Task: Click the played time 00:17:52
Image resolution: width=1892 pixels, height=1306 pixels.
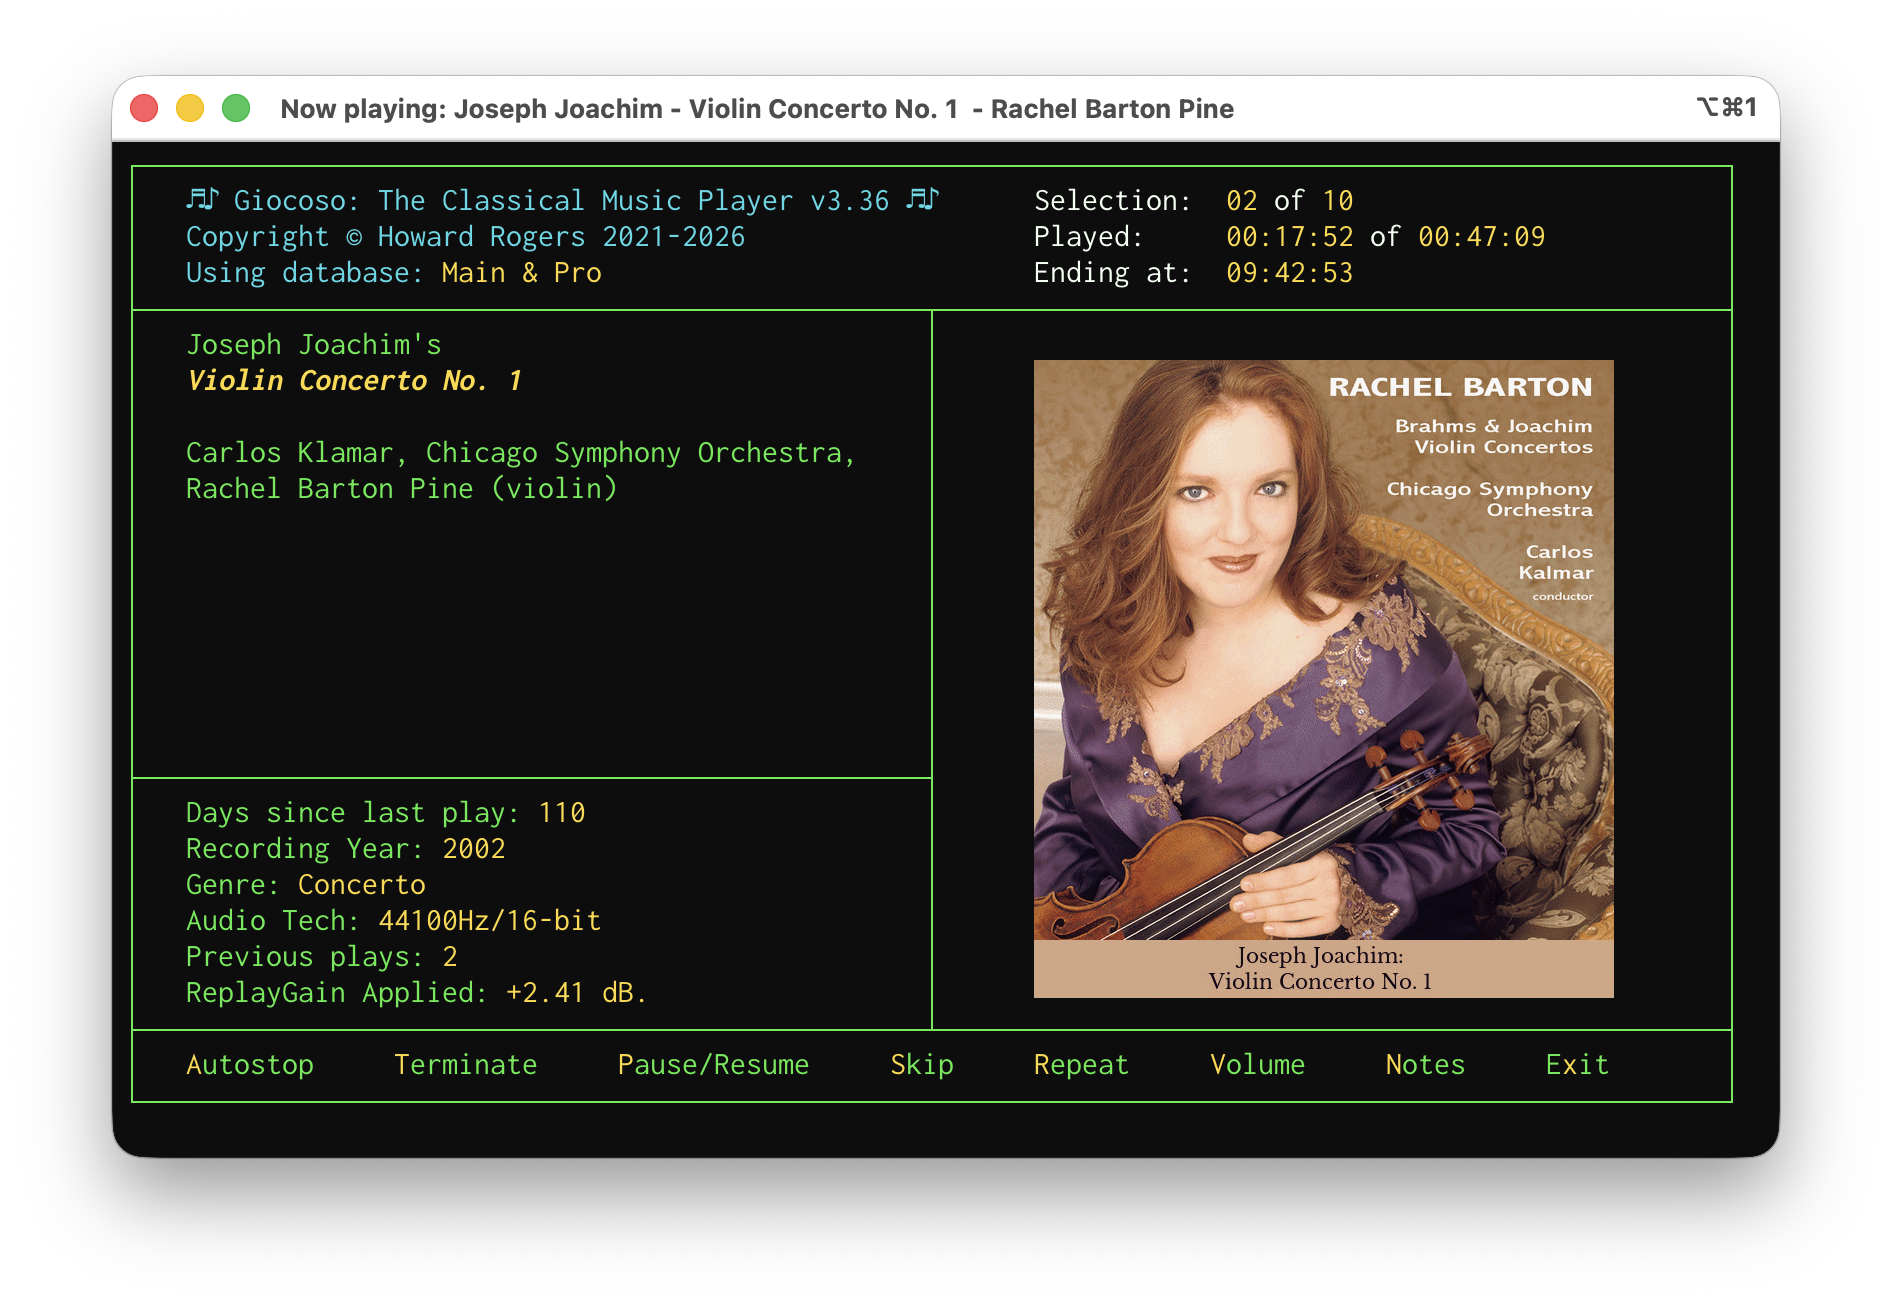Action: click(1289, 237)
